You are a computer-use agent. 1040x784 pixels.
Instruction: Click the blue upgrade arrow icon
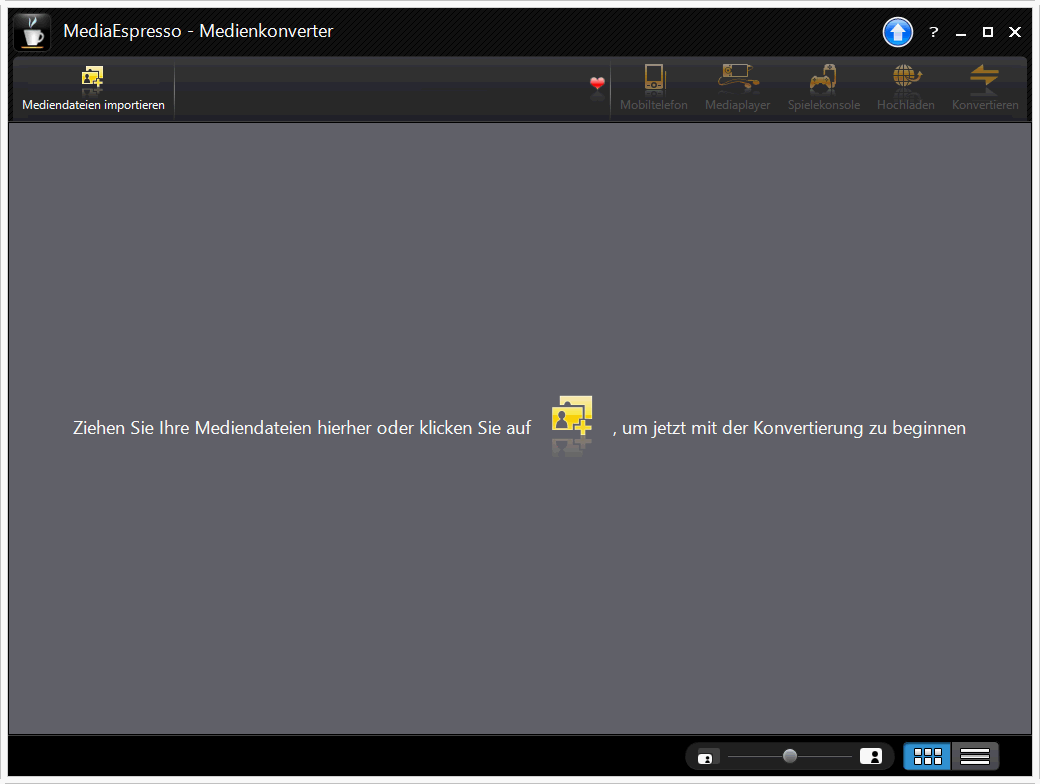(x=897, y=32)
